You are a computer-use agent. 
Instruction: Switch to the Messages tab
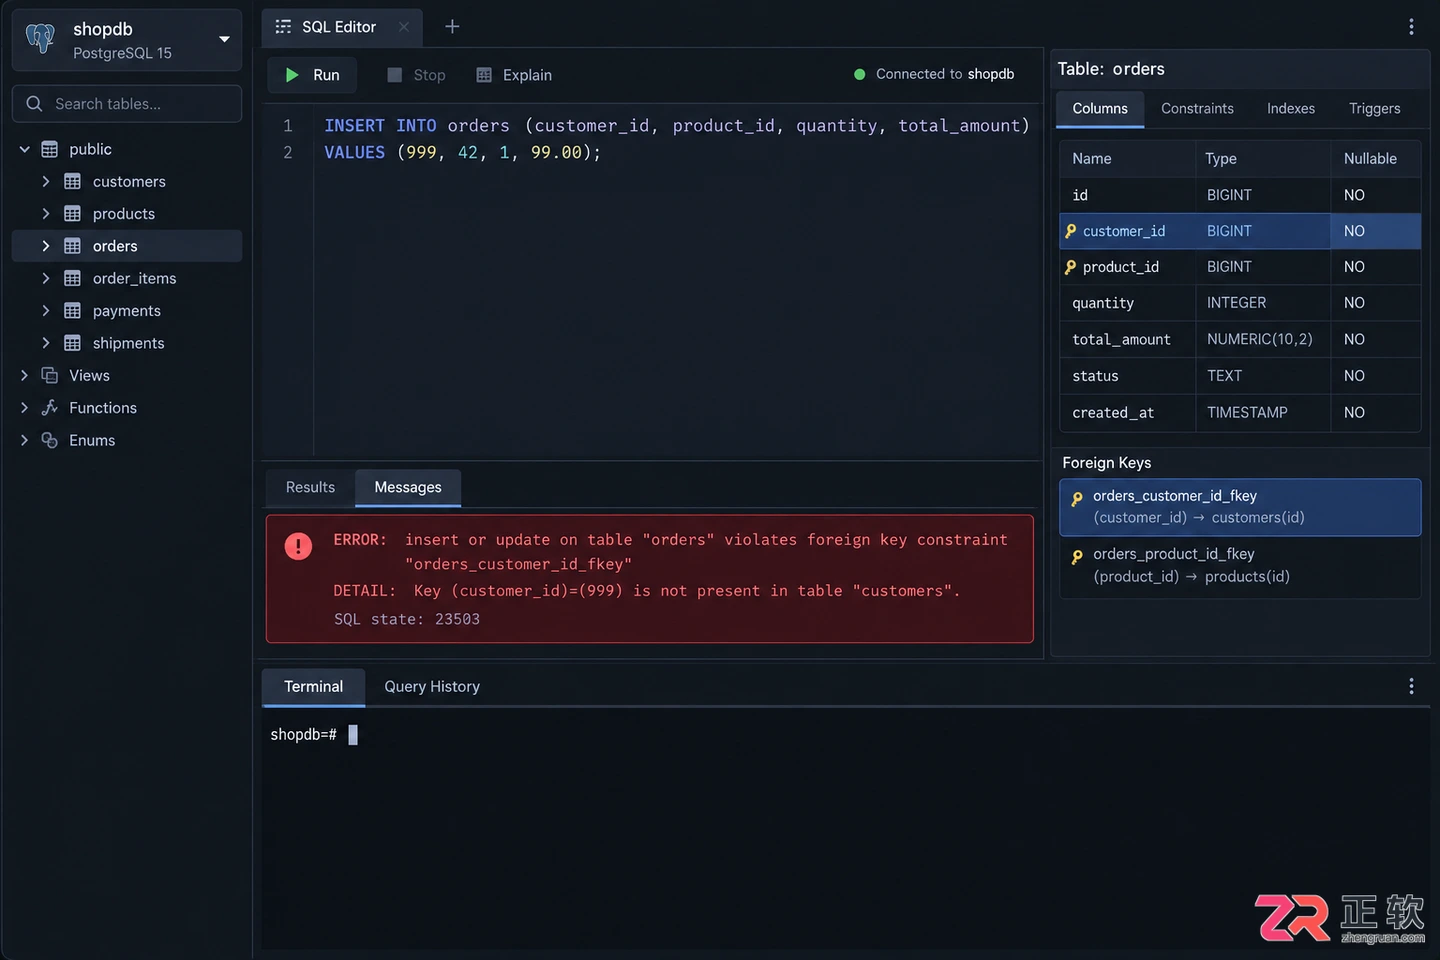(408, 487)
